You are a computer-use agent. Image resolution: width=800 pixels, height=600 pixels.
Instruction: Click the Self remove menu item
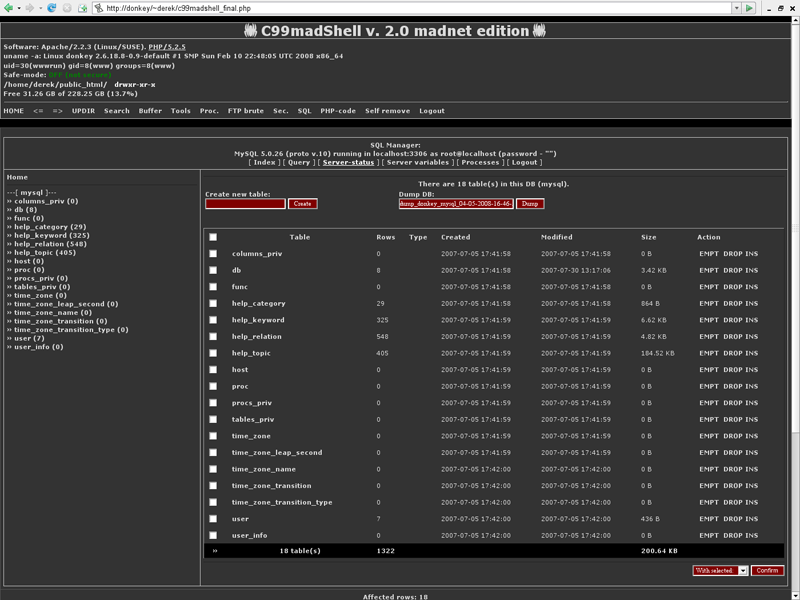tap(387, 111)
